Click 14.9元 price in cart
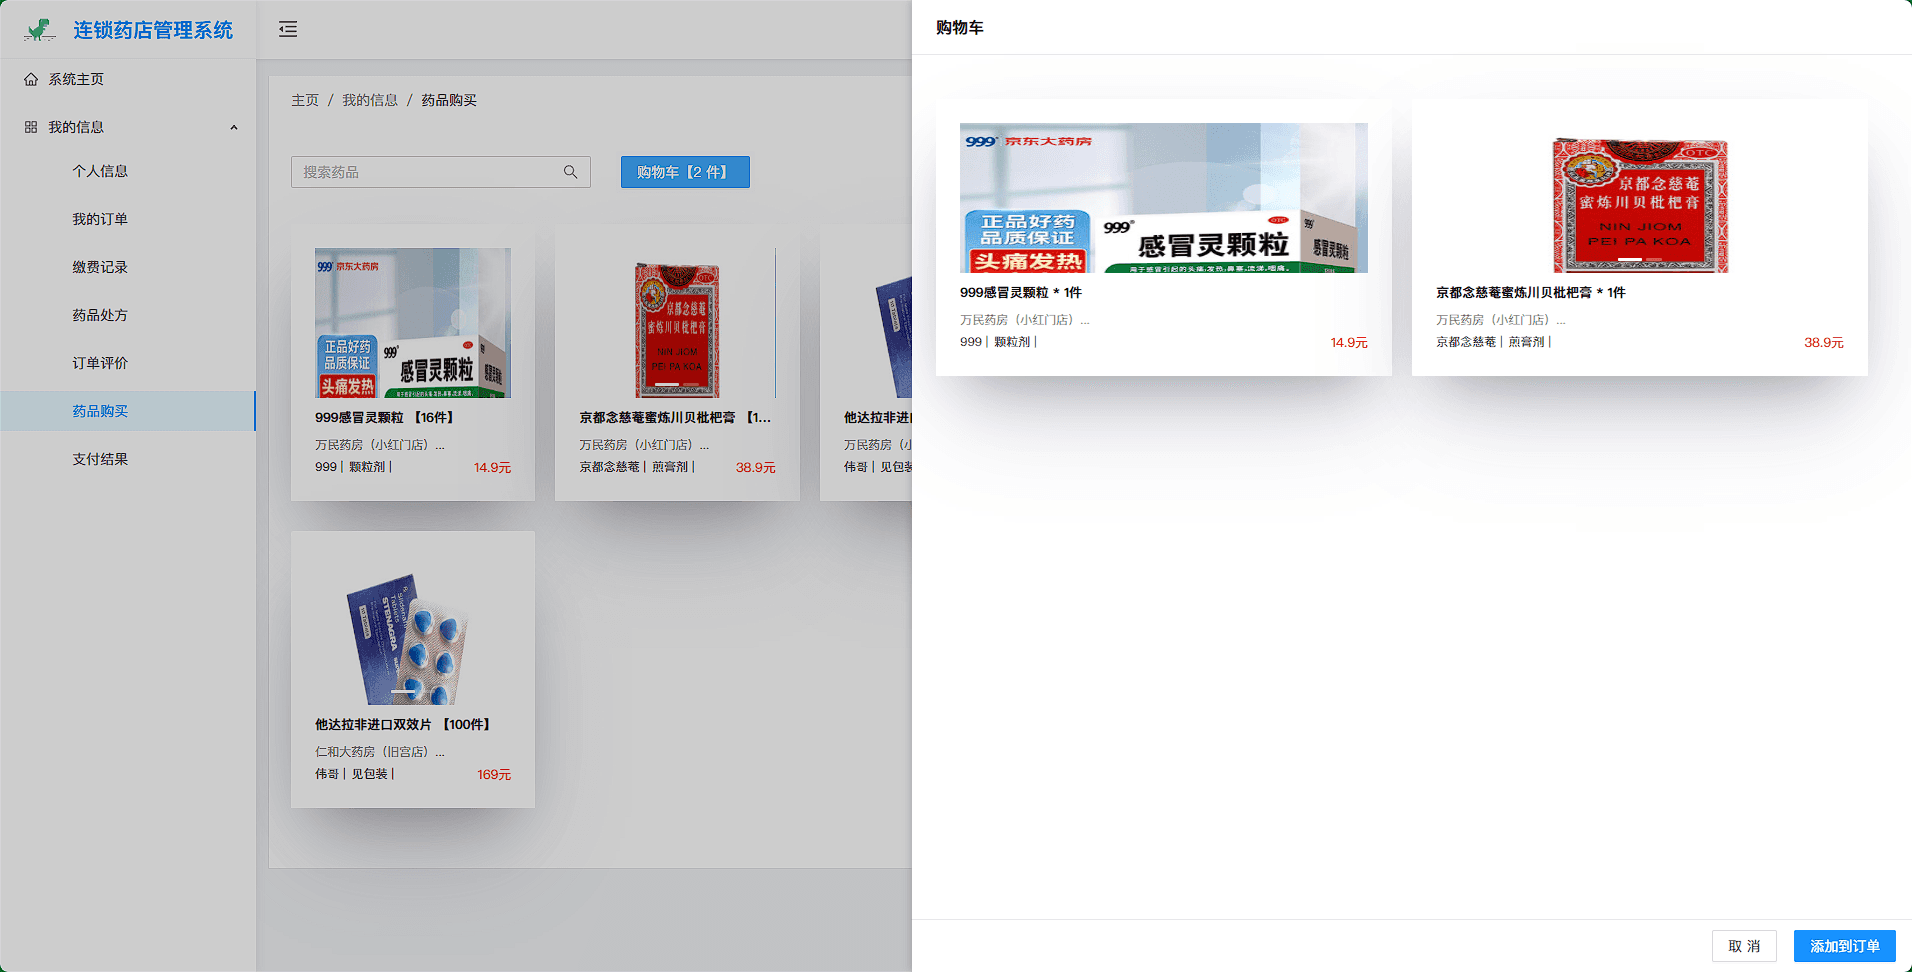 [1349, 342]
